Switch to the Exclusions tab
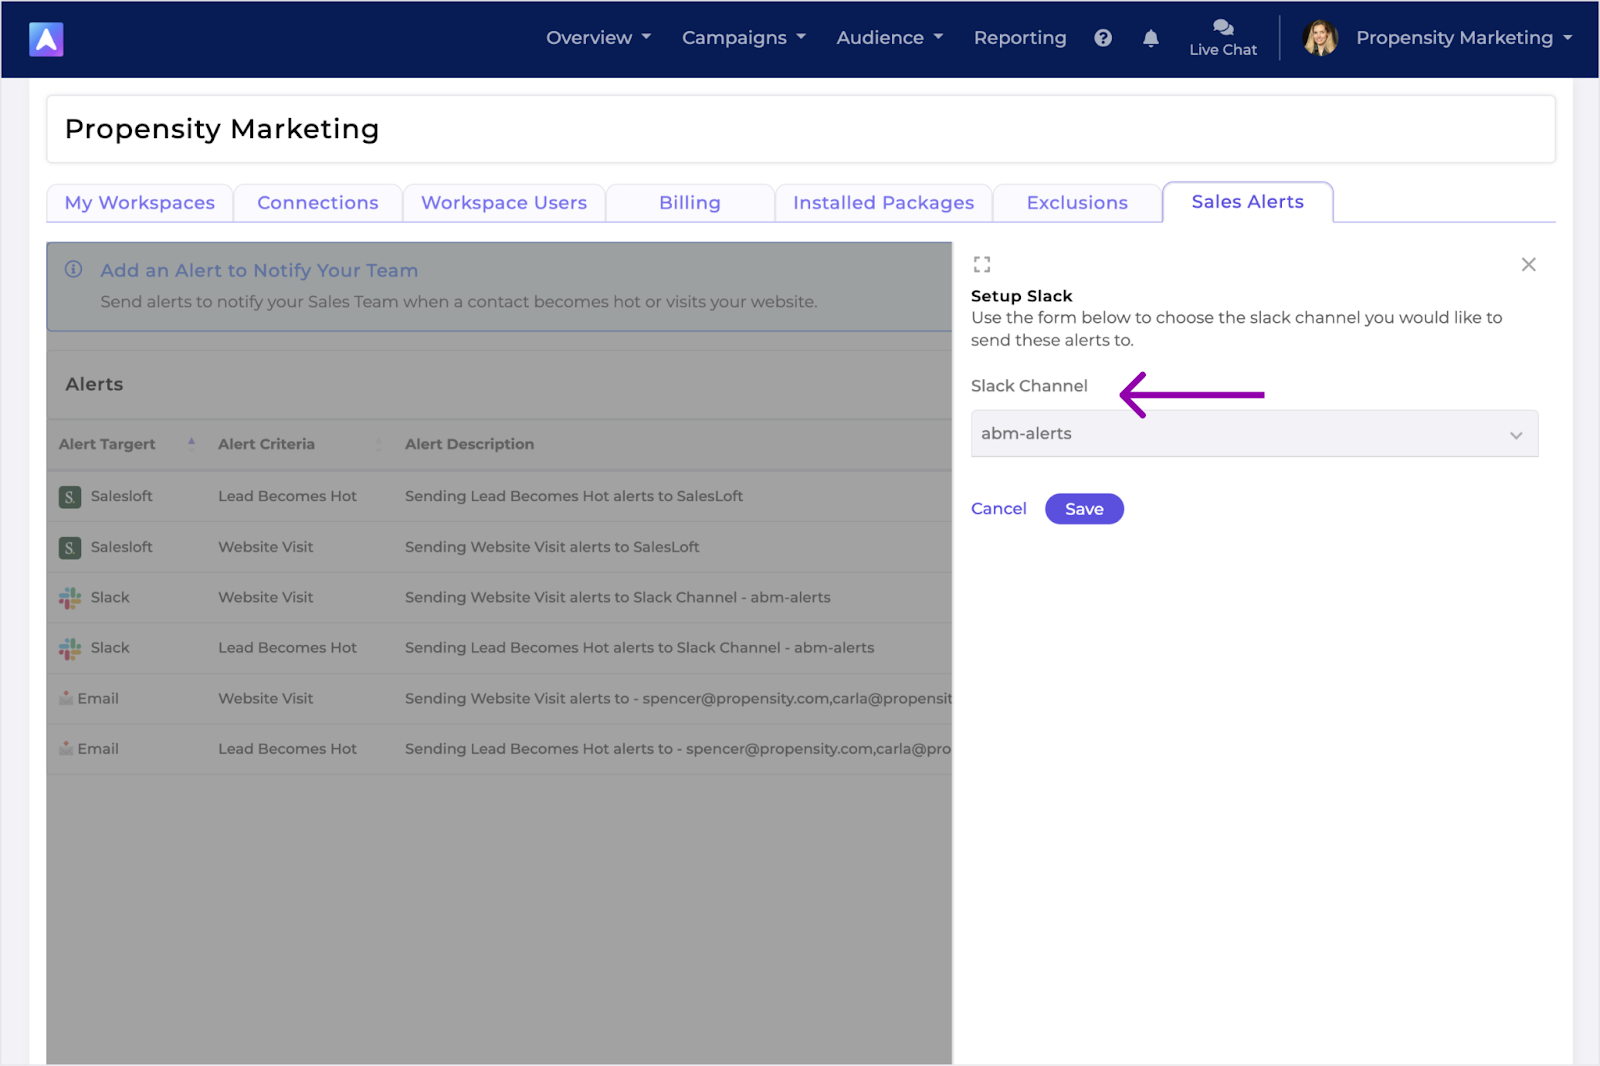The image size is (1600, 1066). click(x=1077, y=203)
